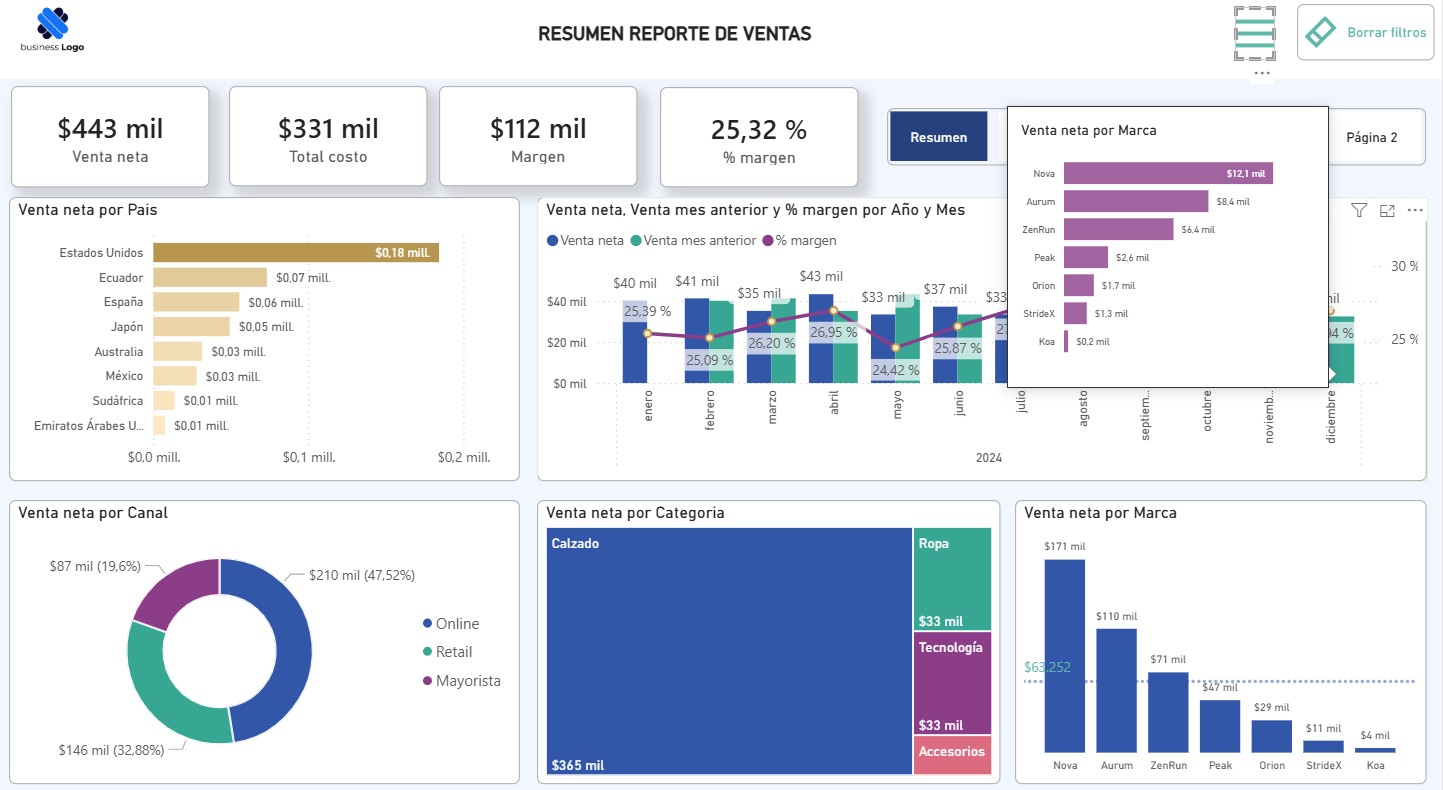This screenshot has height=790, width=1443.
Task: Open focus mode on the Año y Mes chart
Action: pos(1388,210)
